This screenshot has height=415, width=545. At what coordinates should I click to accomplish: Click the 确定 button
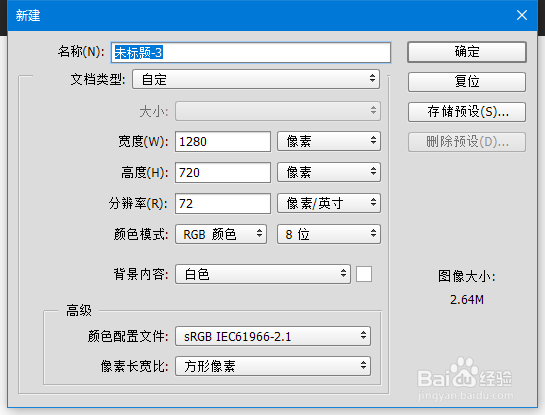pyautogui.click(x=467, y=52)
